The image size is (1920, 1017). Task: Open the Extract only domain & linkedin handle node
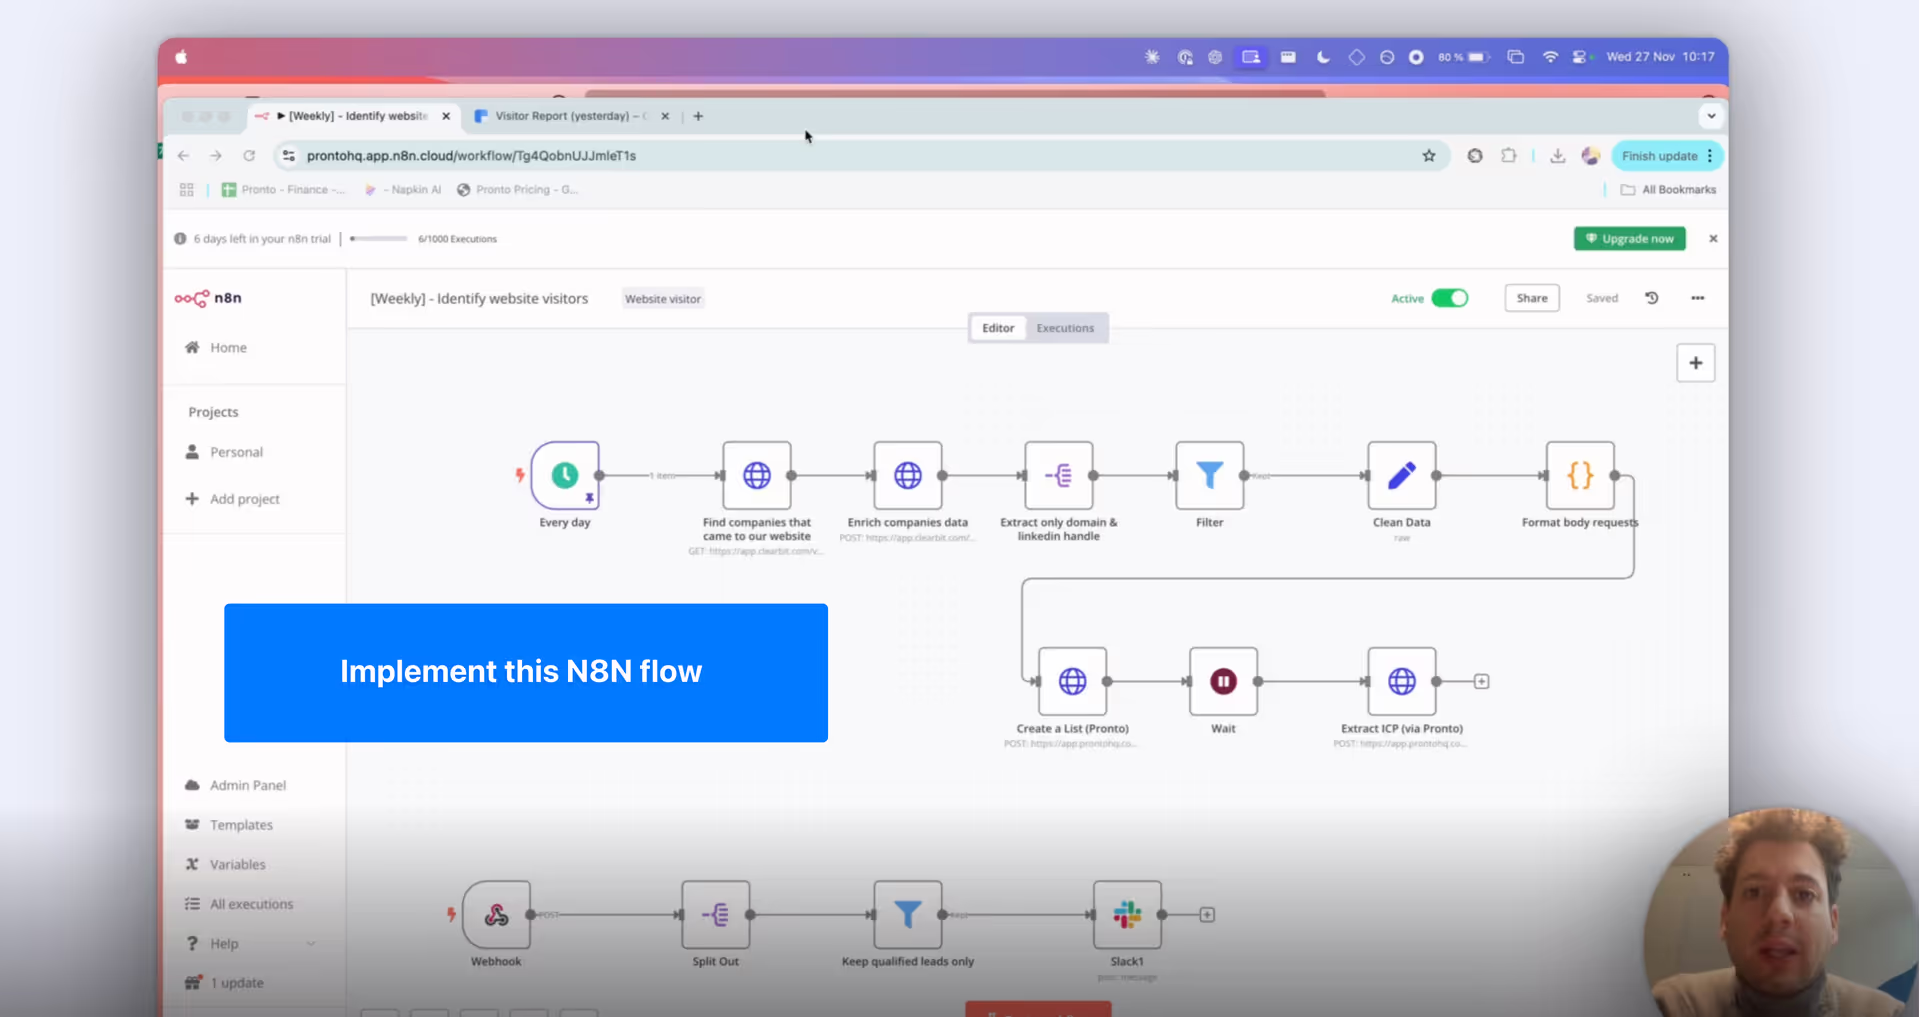(1059, 475)
